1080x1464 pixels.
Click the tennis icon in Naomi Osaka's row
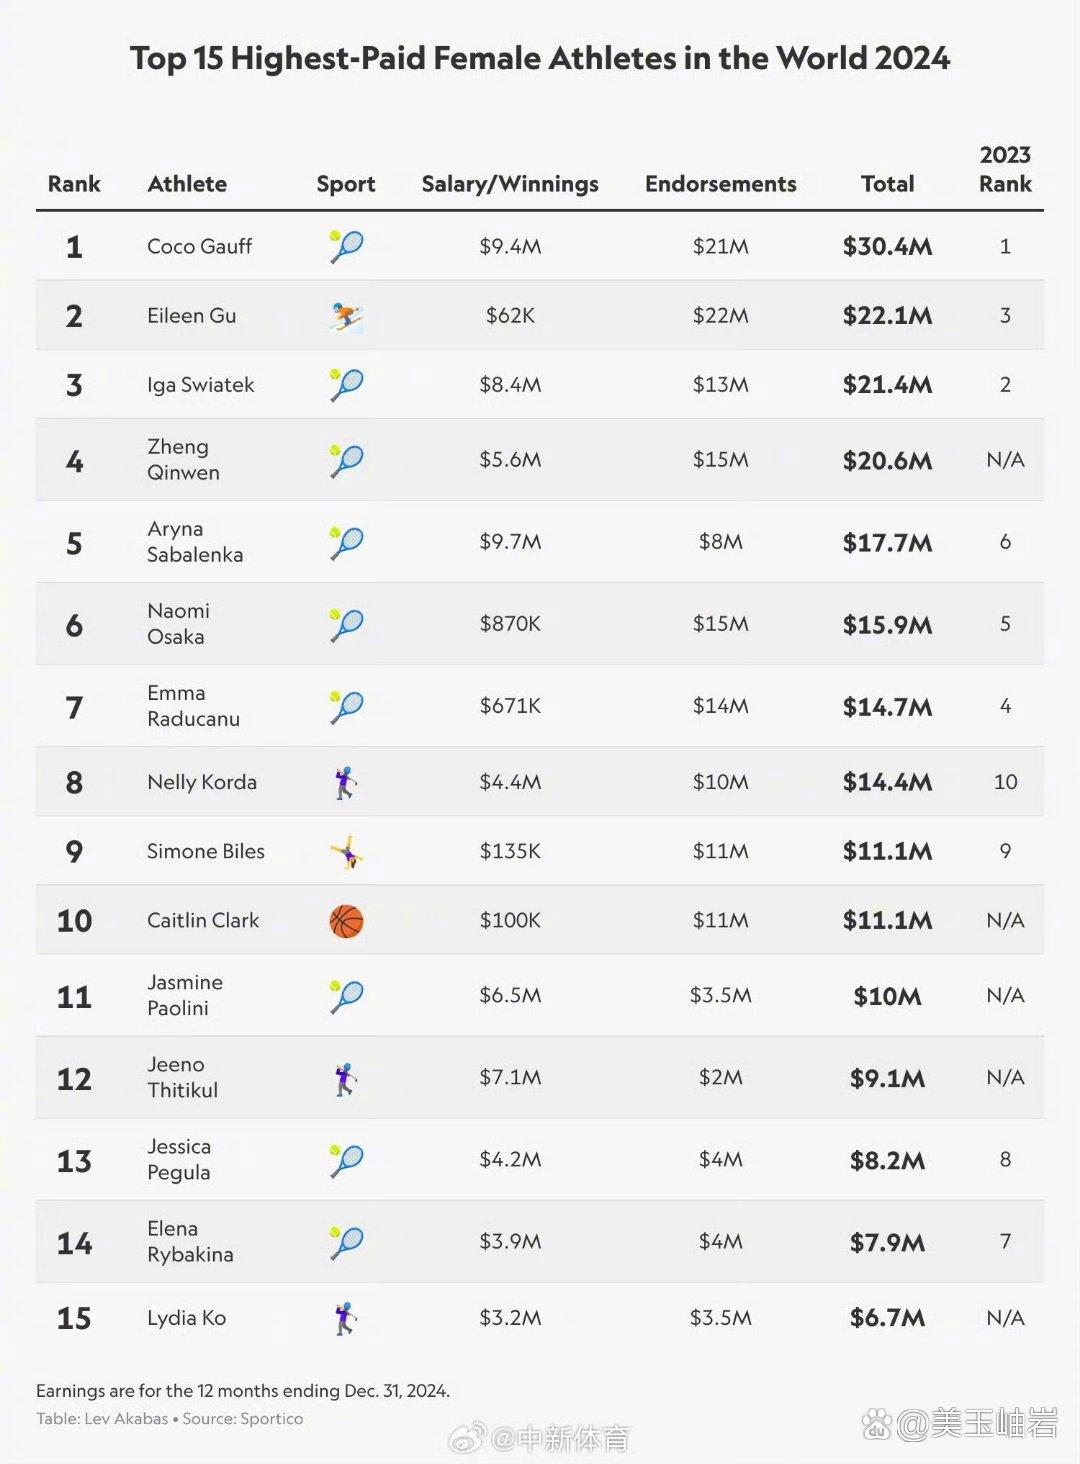(x=346, y=625)
